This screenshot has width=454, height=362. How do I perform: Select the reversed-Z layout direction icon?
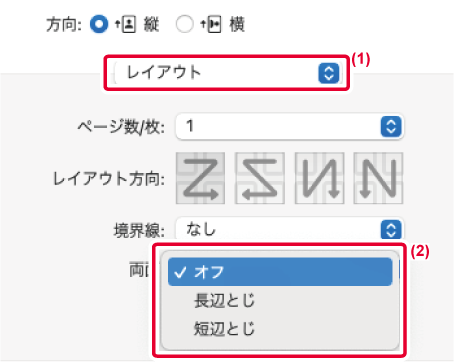260,178
